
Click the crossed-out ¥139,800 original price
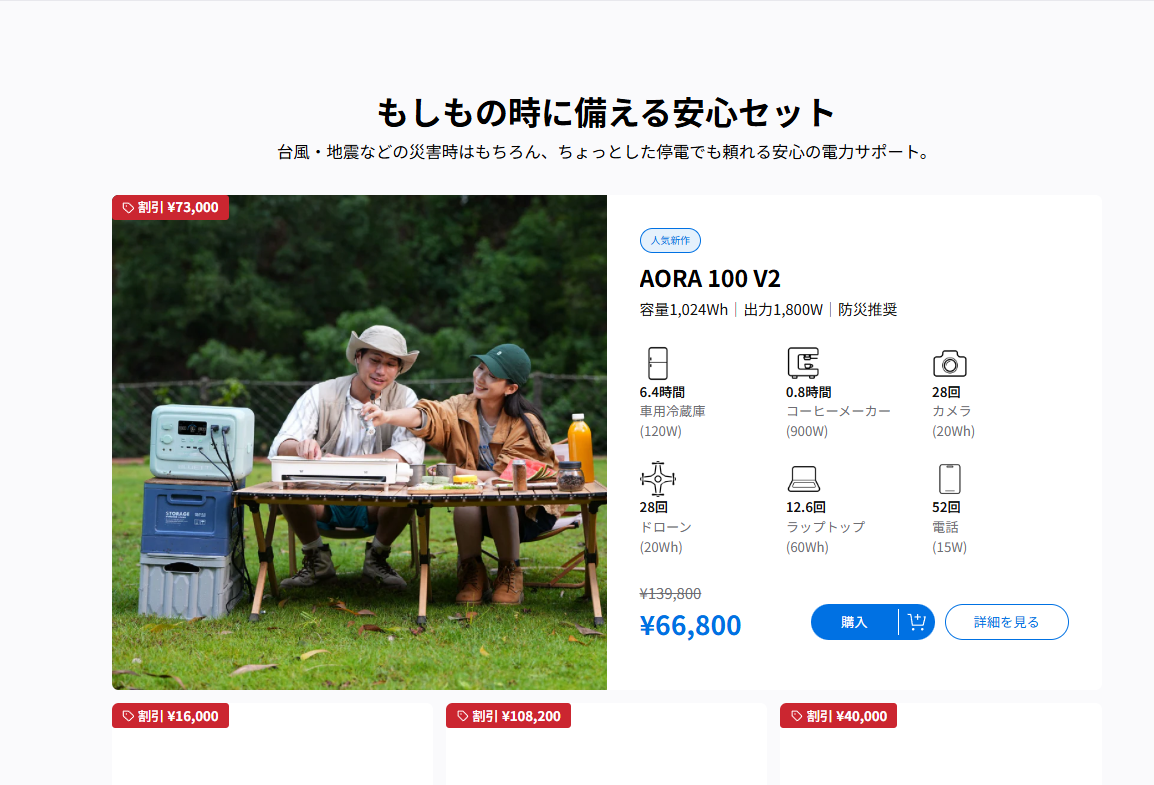click(670, 594)
